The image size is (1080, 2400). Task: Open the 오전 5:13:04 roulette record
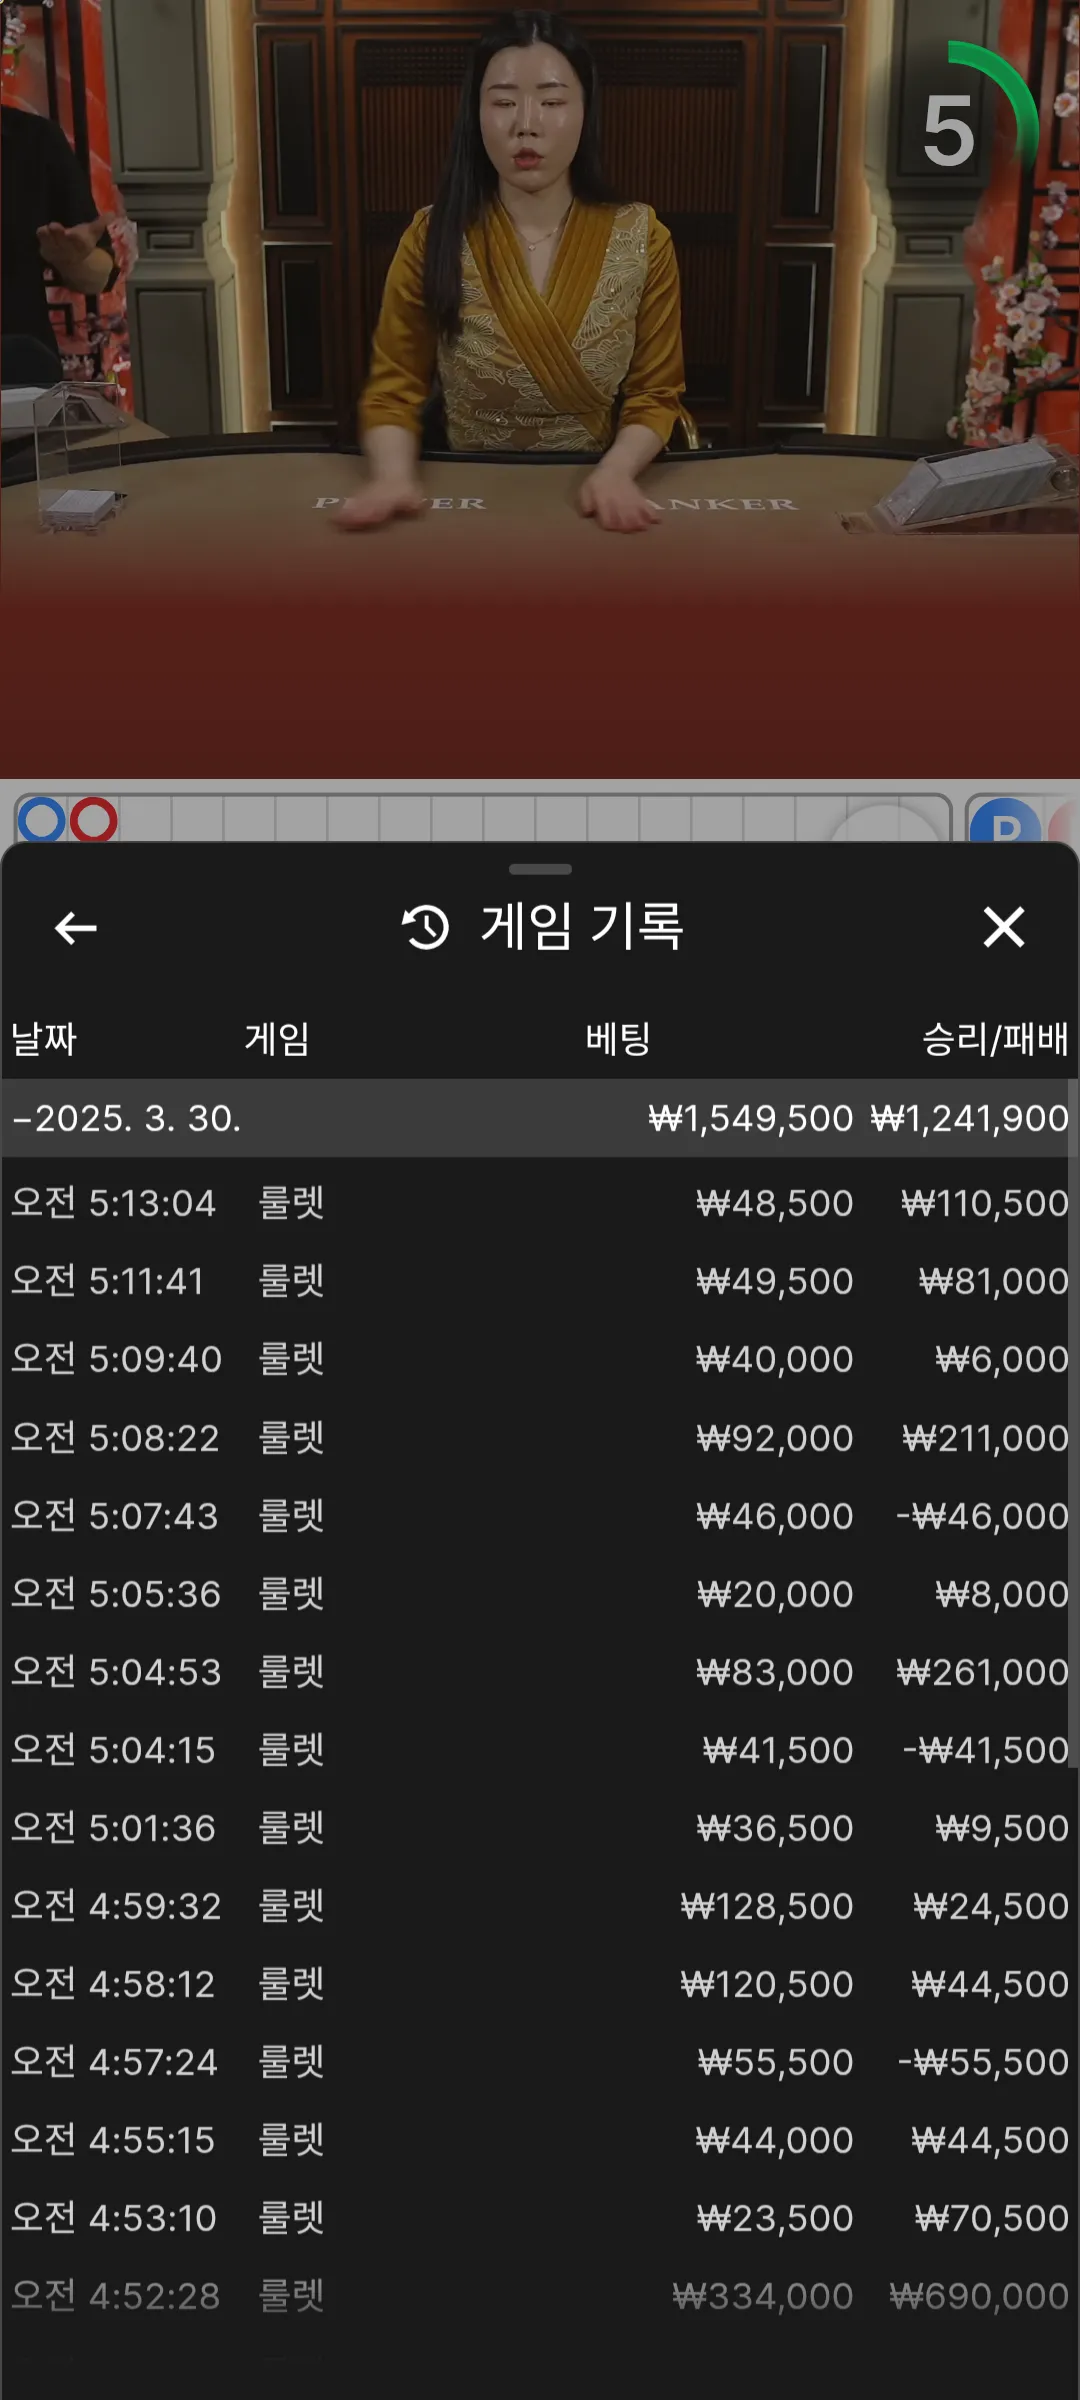point(540,1203)
